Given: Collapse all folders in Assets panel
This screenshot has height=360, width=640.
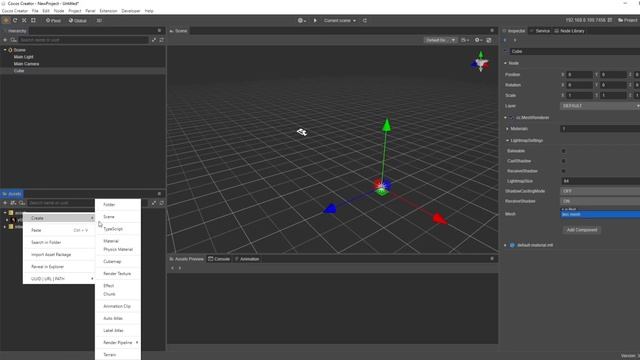Looking at the screenshot, I should (154, 203).
